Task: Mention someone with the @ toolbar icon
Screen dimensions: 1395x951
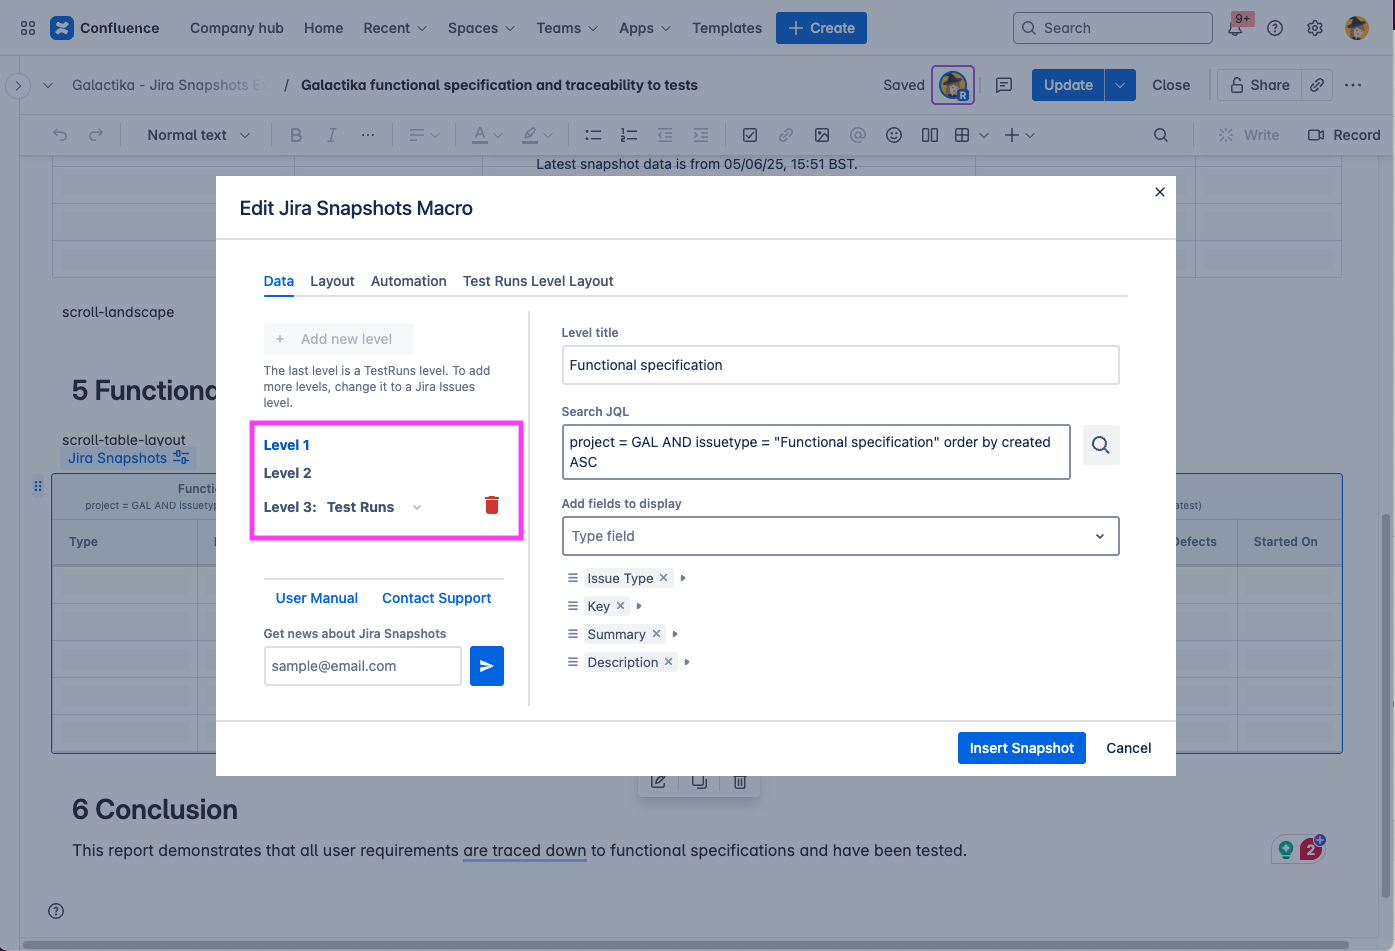Action: coord(857,134)
